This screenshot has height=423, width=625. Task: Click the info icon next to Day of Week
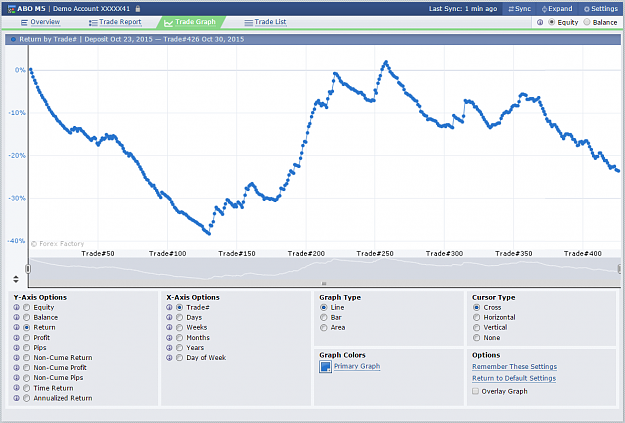(169, 358)
